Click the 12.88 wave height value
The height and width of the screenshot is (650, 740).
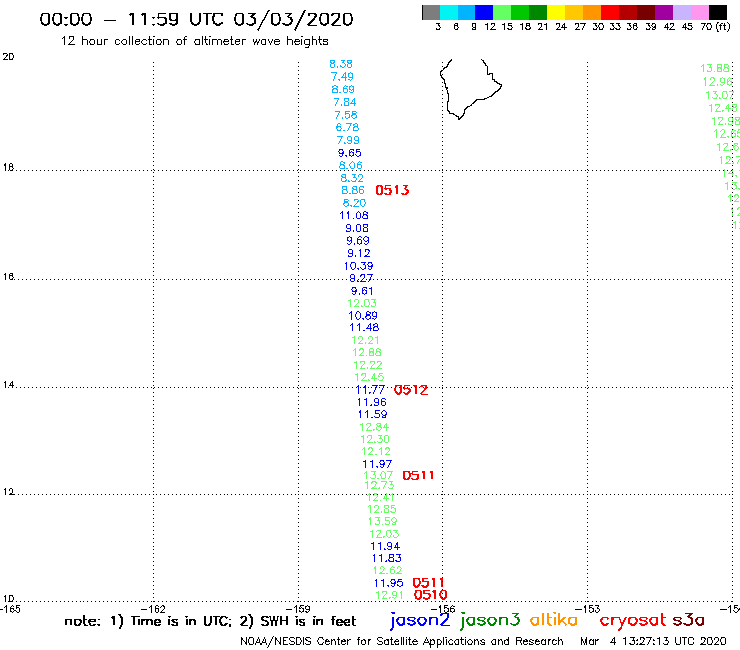click(367, 353)
